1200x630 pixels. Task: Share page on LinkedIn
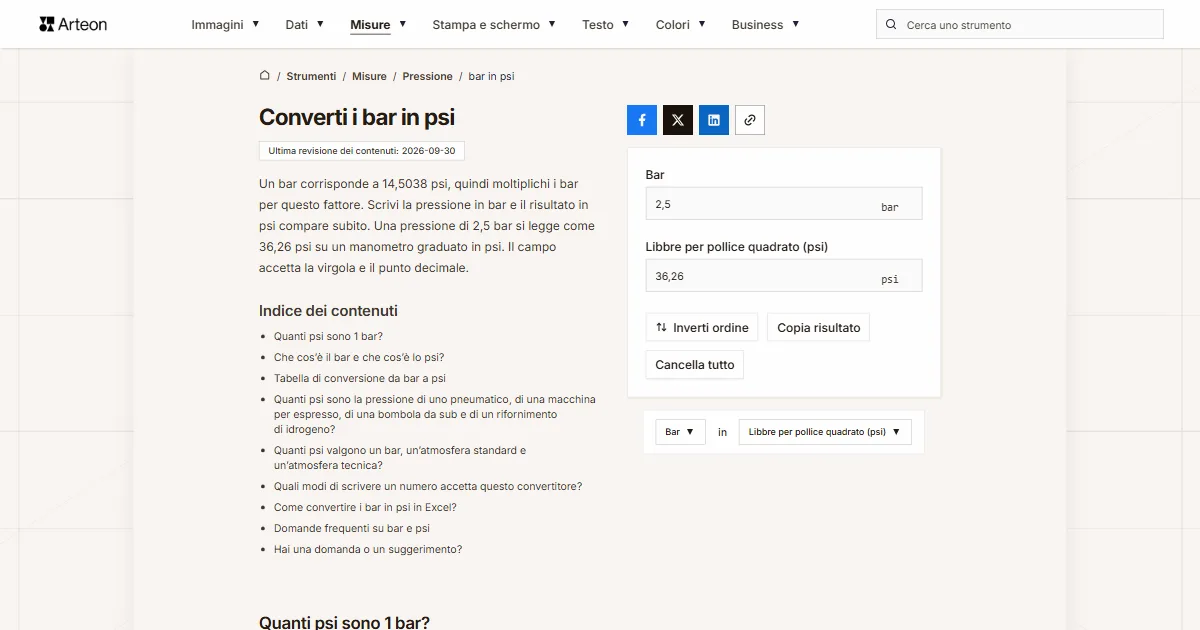(x=714, y=120)
